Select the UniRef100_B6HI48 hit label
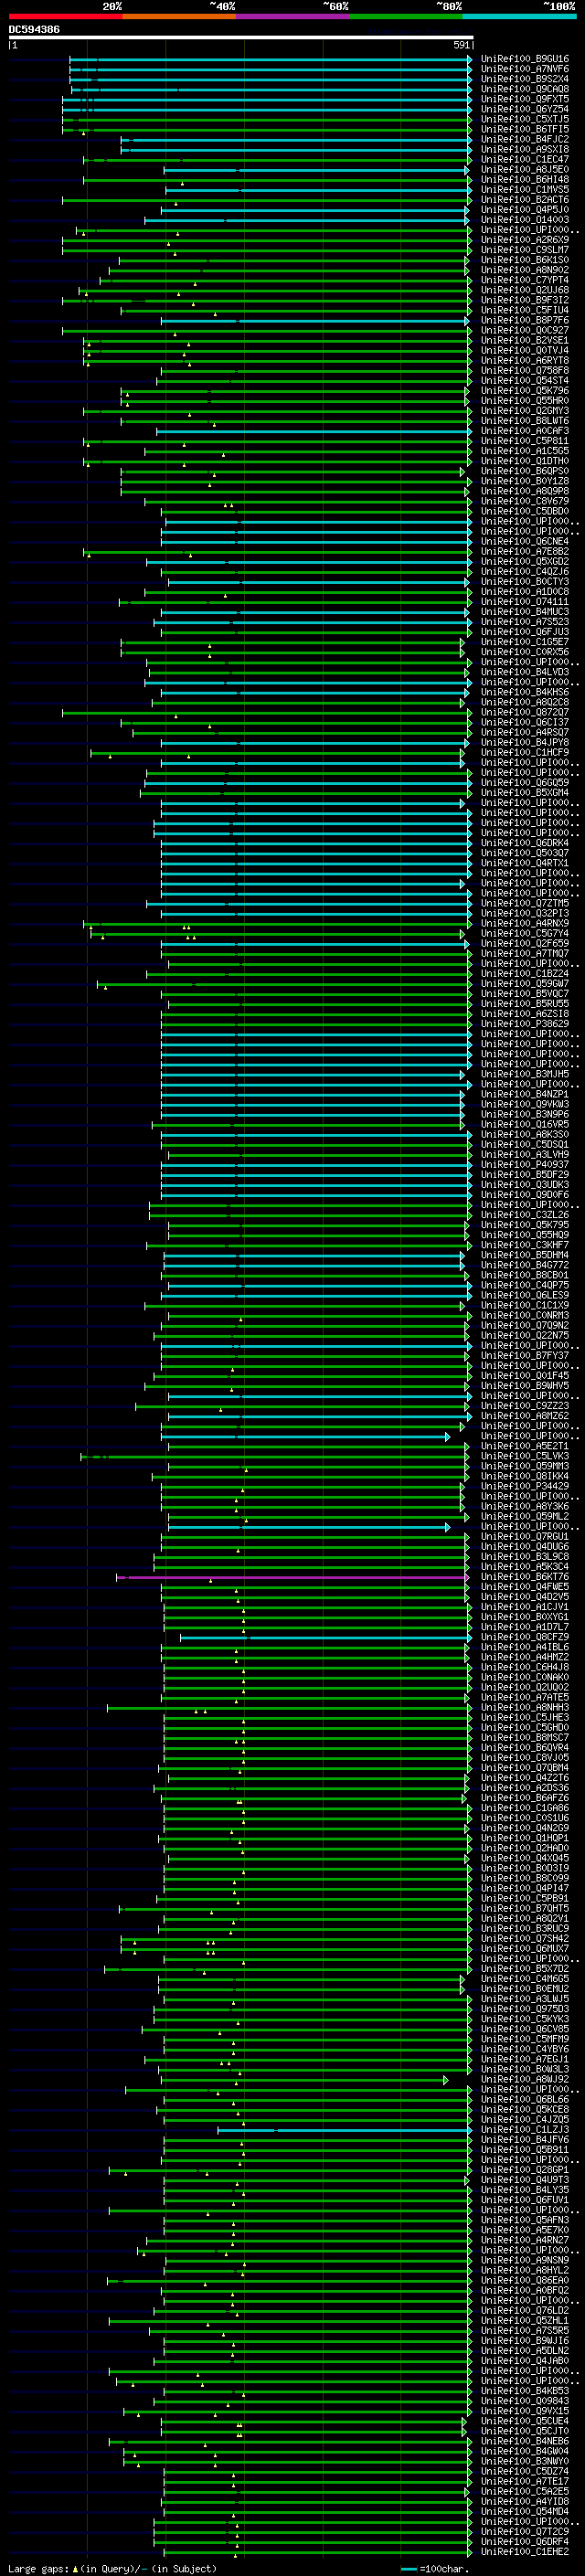This screenshot has width=585, height=2576. (x=524, y=180)
